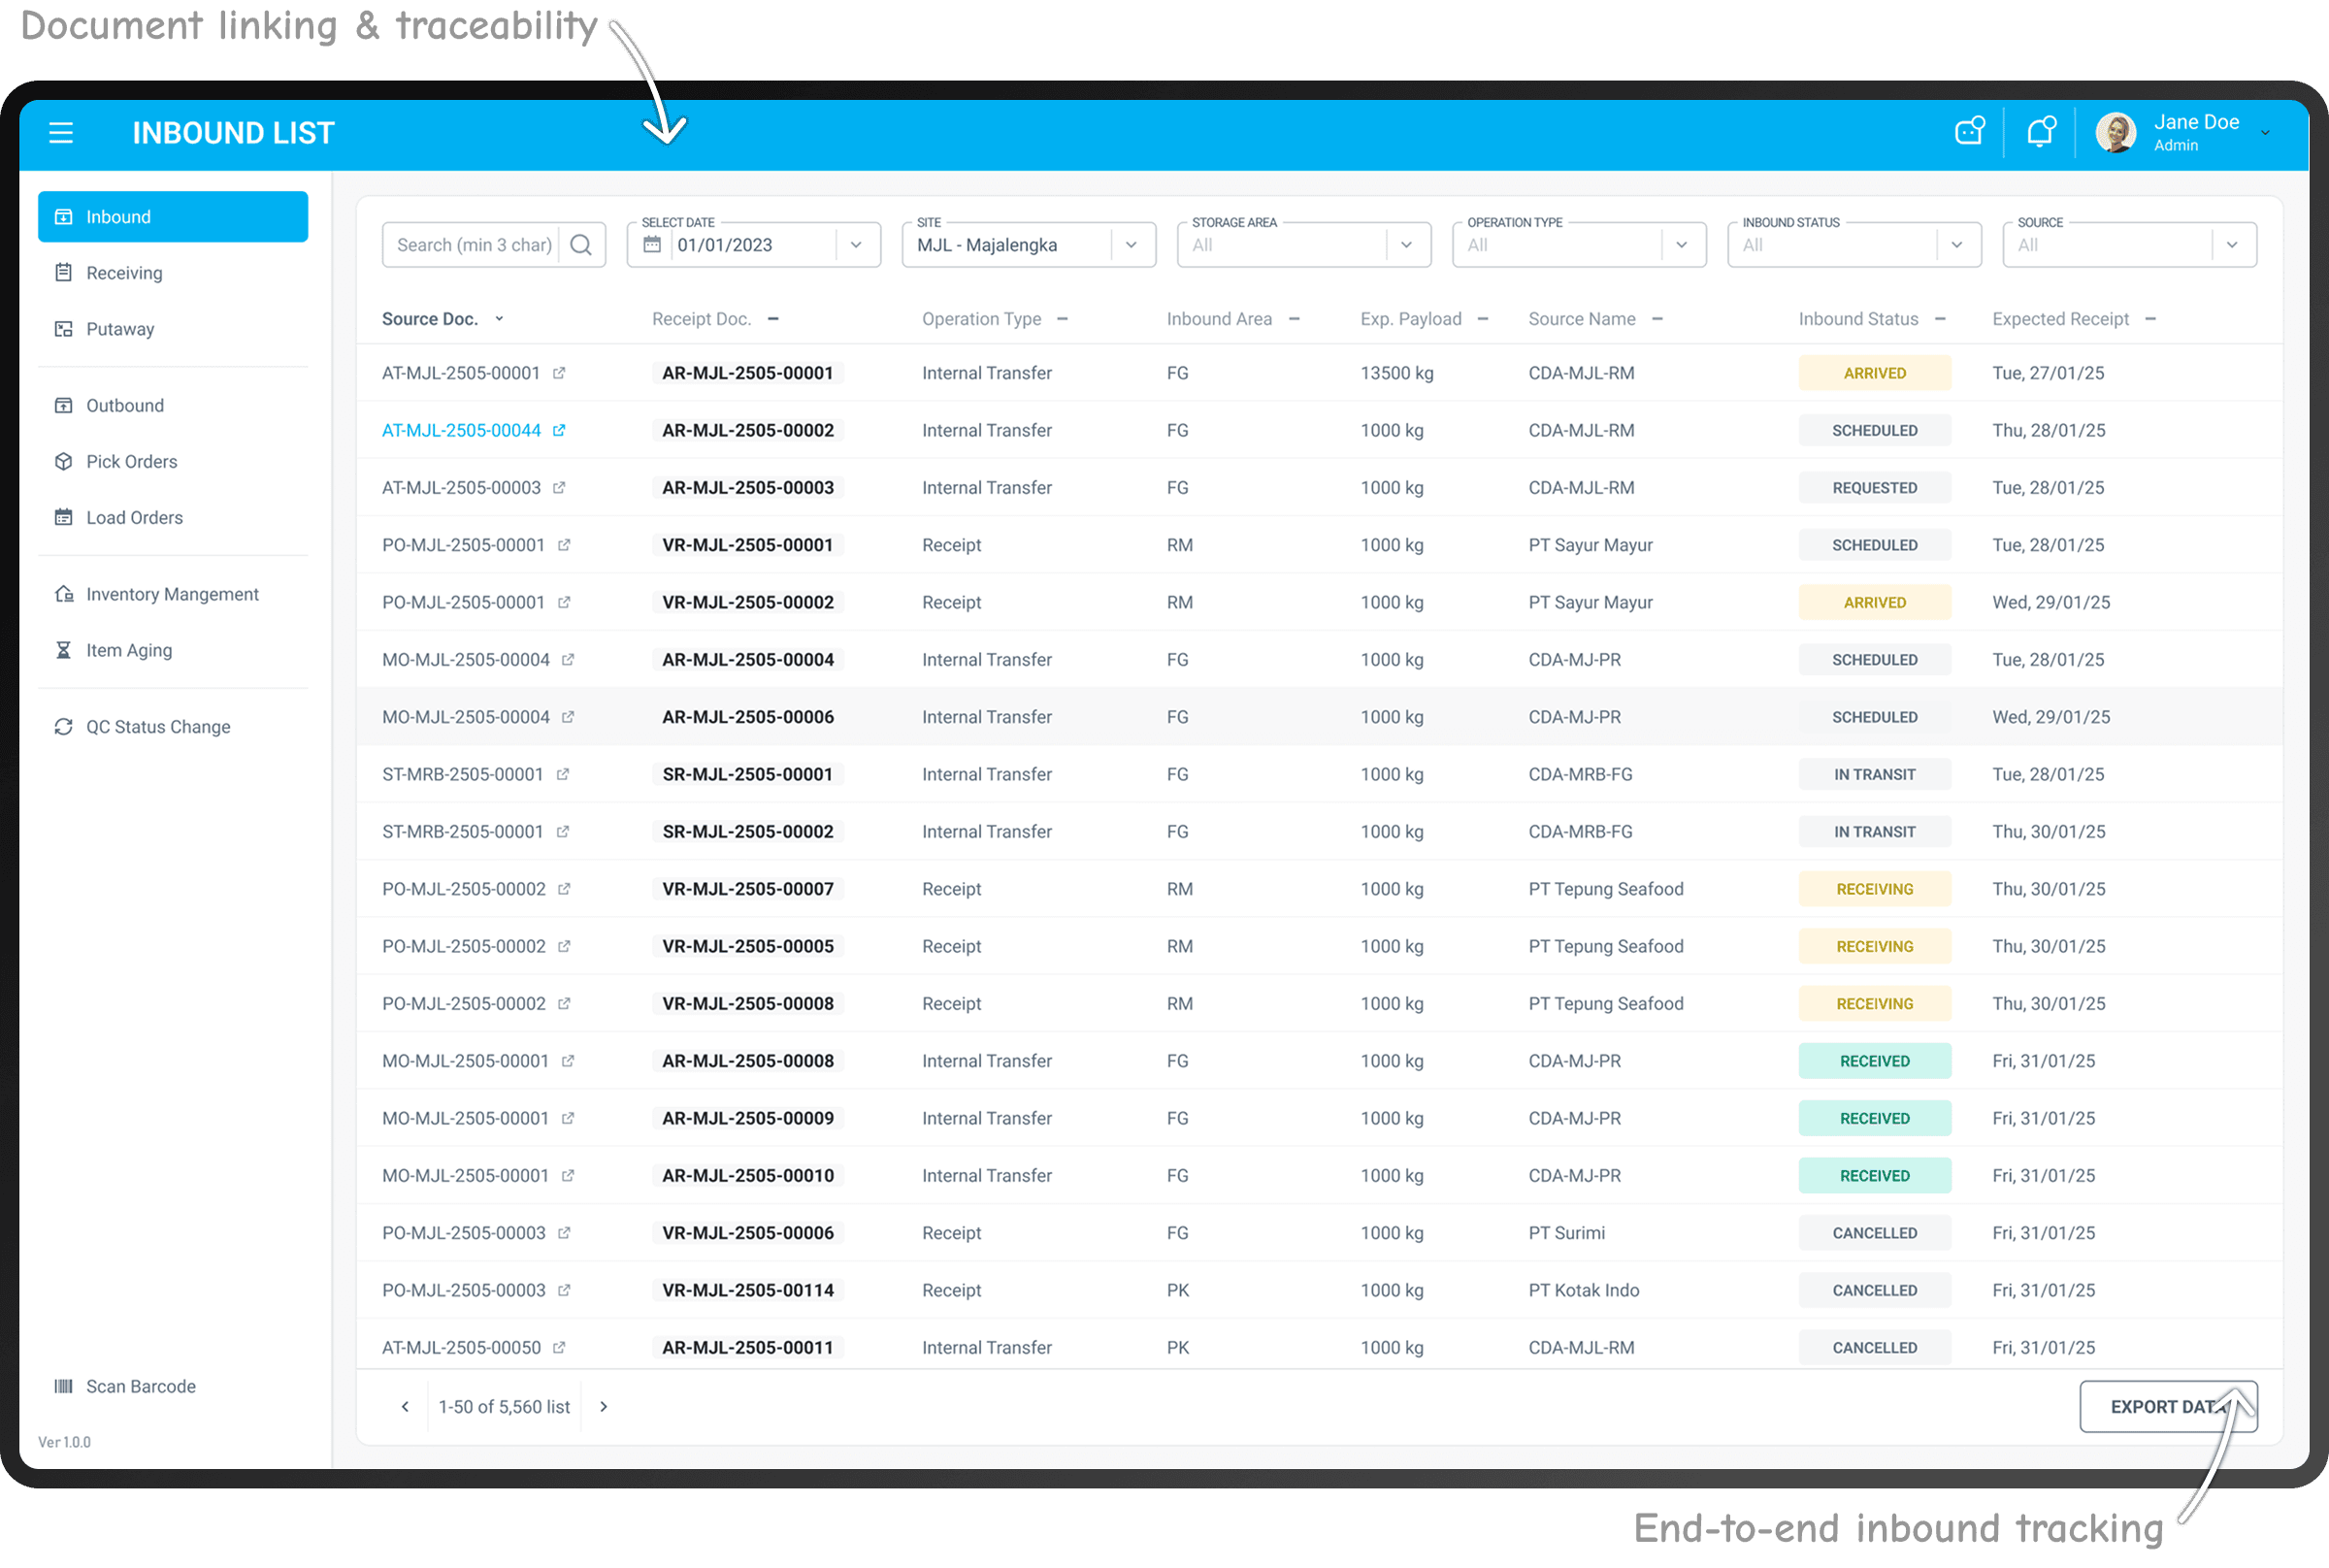Open the messages chat icon in header
The width and height of the screenshot is (2329, 1568).
click(x=1969, y=132)
